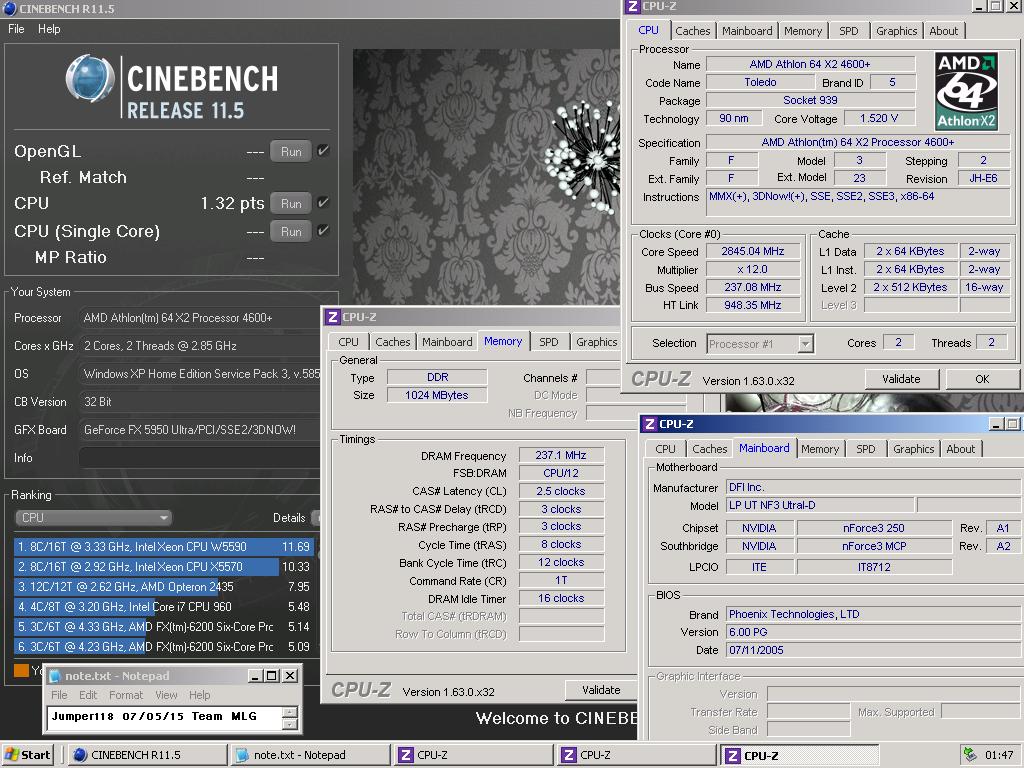Select ranking row Intel Xeon CPU X5570
The height and width of the screenshot is (768, 1024).
click(x=163, y=567)
